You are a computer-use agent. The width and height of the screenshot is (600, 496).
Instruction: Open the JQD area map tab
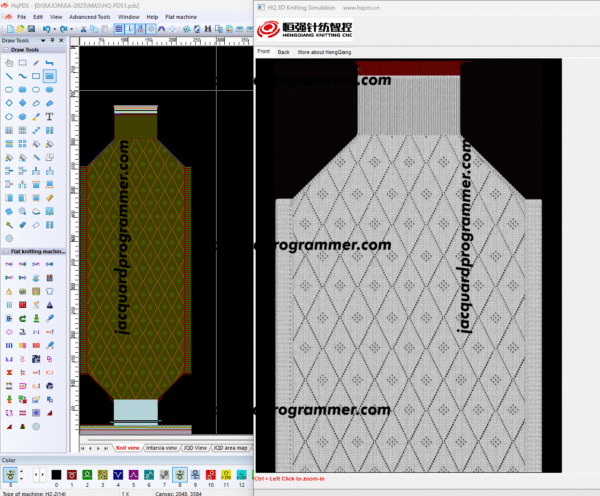pos(231,447)
